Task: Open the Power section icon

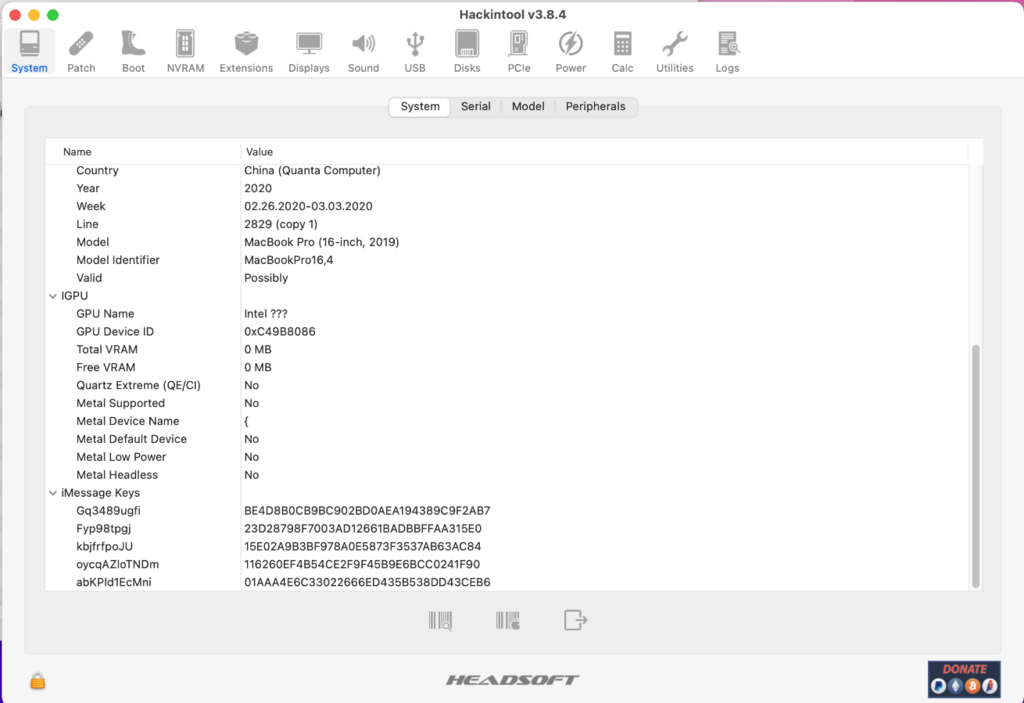Action: click(x=570, y=51)
